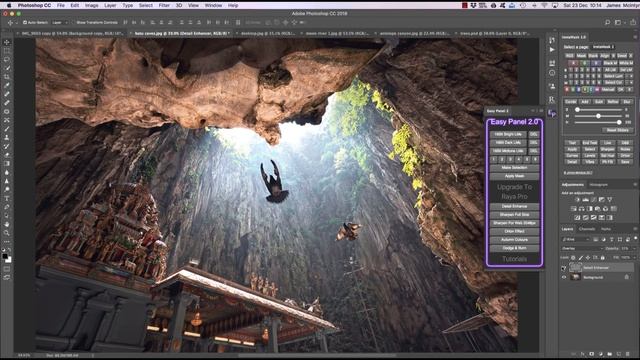Click Dodge & Burn in Easy Panel

click(514, 248)
